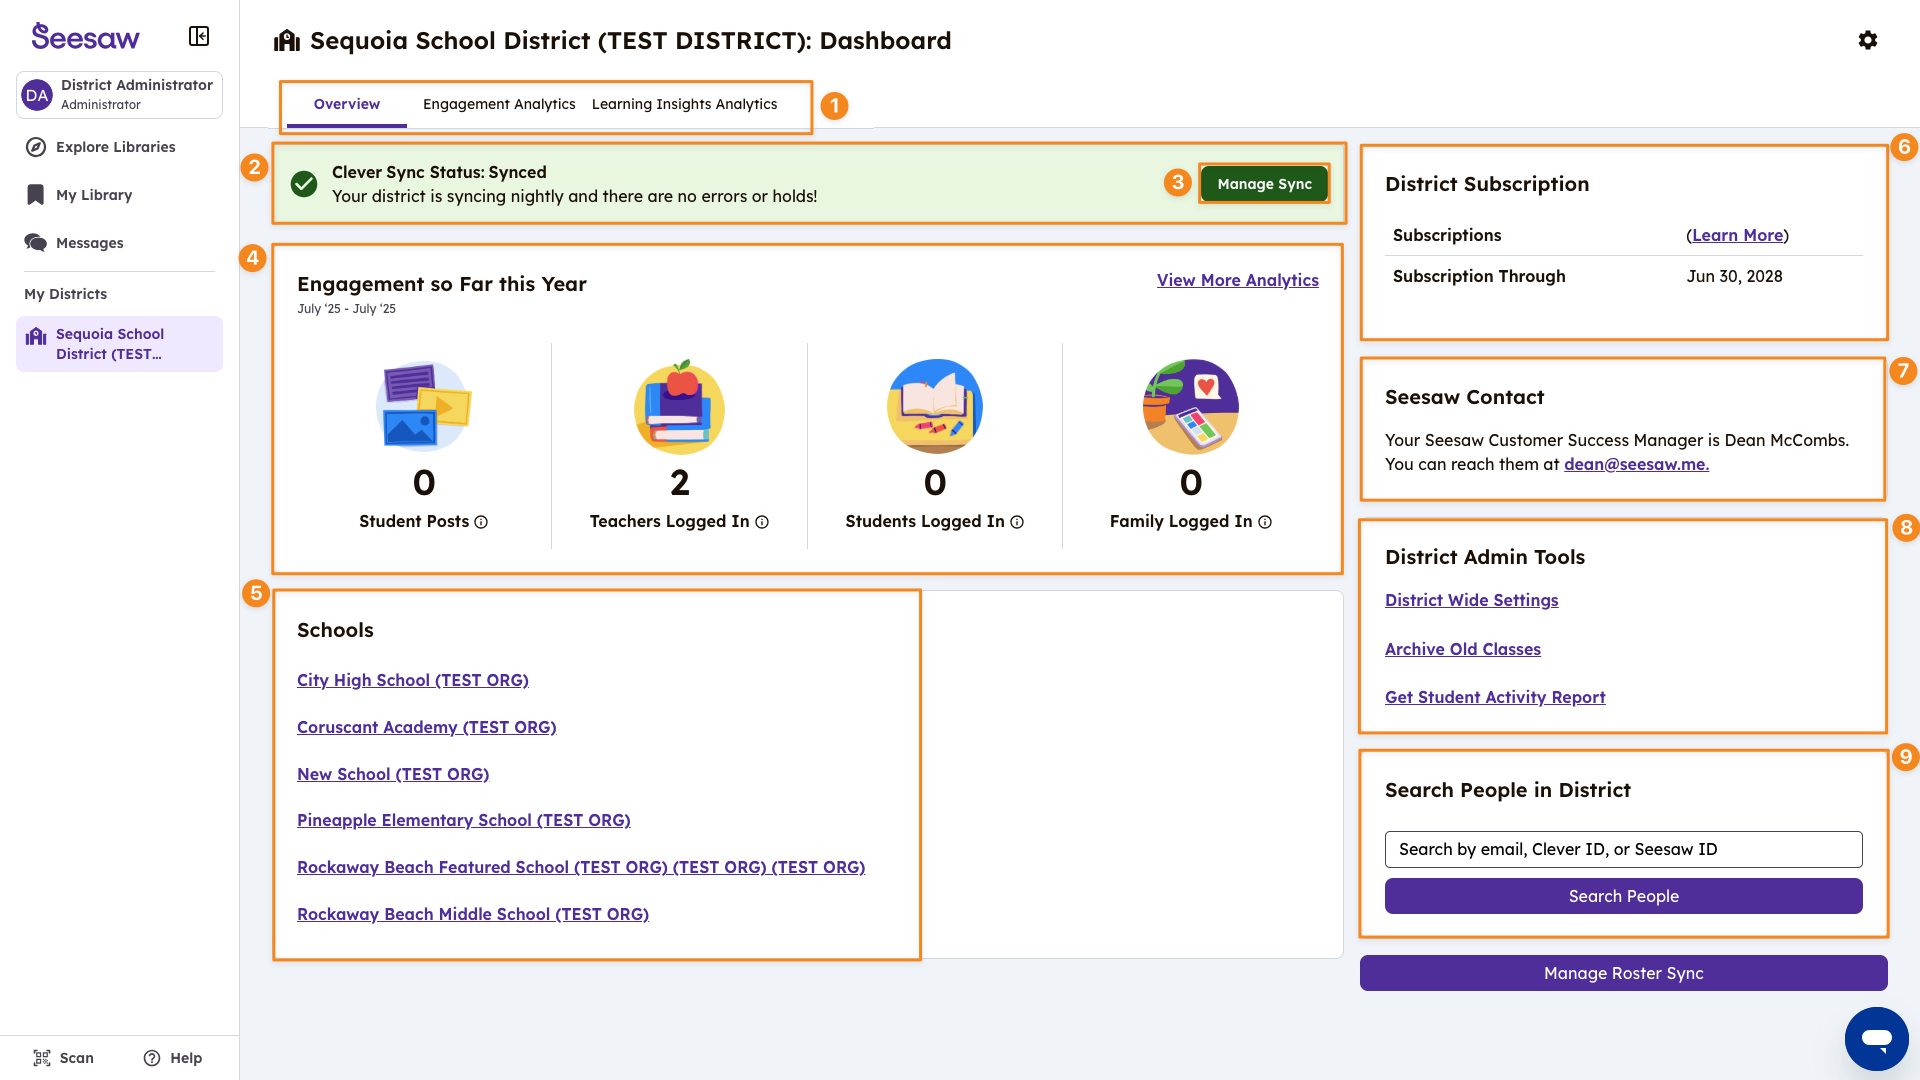Open Rockaway Beach Middle School (TEST ORG)
The image size is (1920, 1080).
point(473,914)
